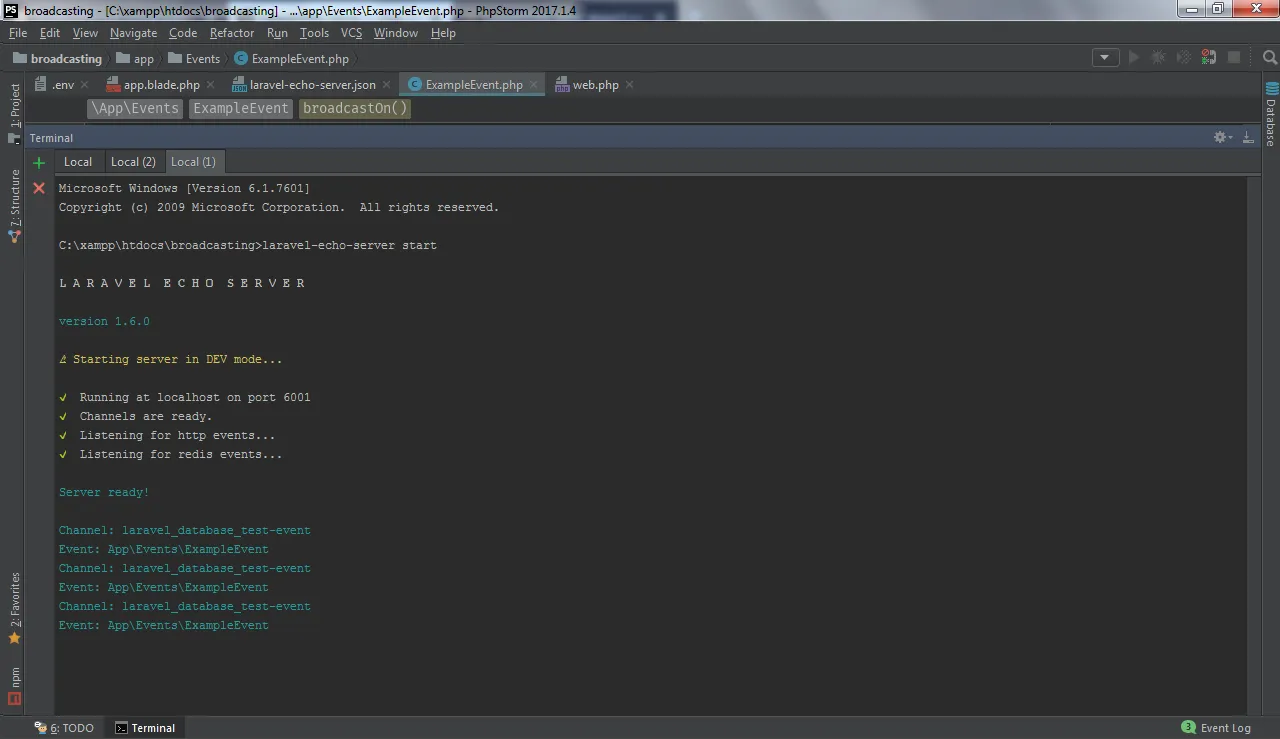Open the Project tool window
This screenshot has height=739, width=1280.
tap(14, 112)
